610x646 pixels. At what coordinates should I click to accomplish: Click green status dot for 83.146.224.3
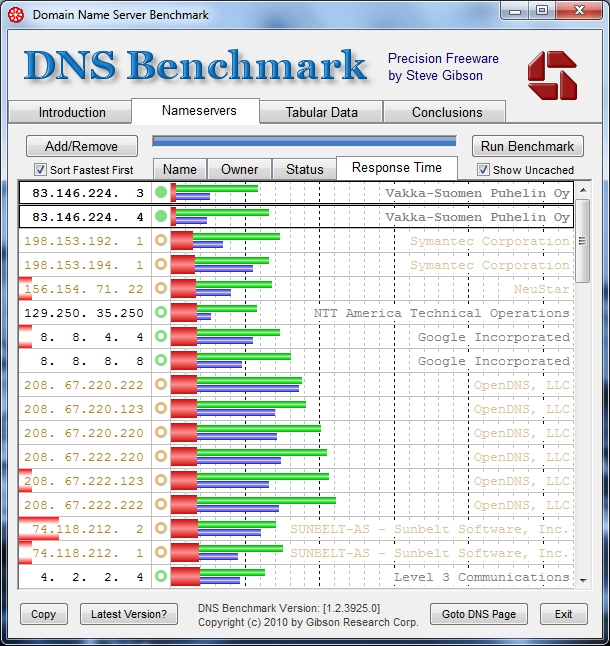(161, 193)
